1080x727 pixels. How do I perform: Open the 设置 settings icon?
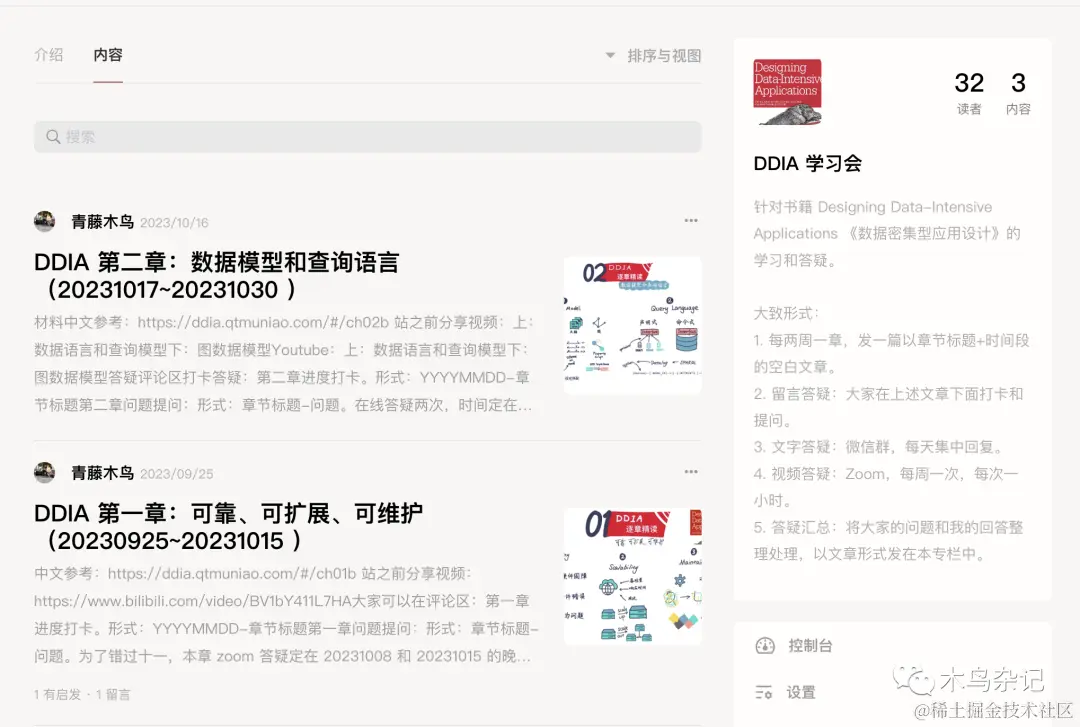tap(764, 690)
